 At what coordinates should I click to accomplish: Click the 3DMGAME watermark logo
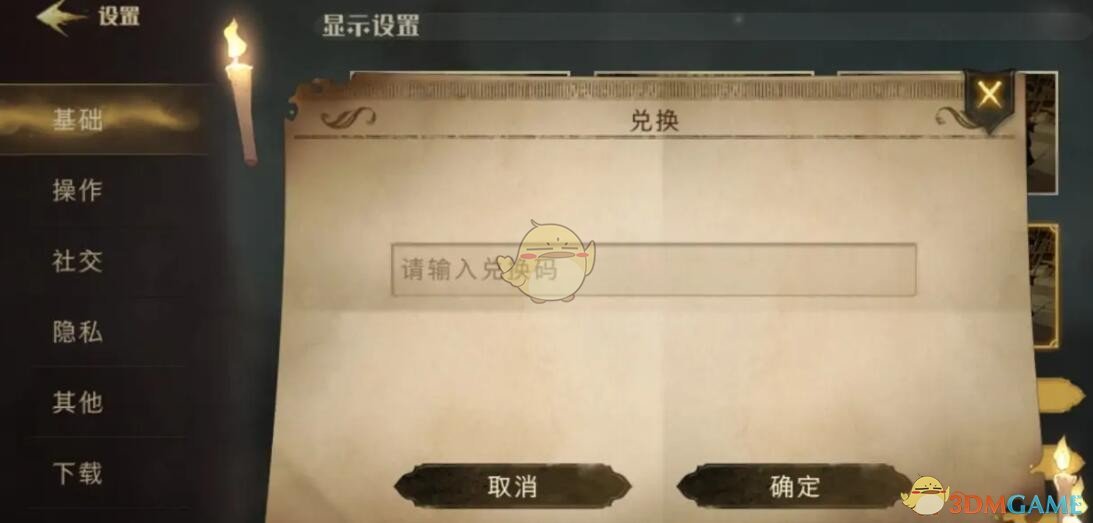[997, 496]
